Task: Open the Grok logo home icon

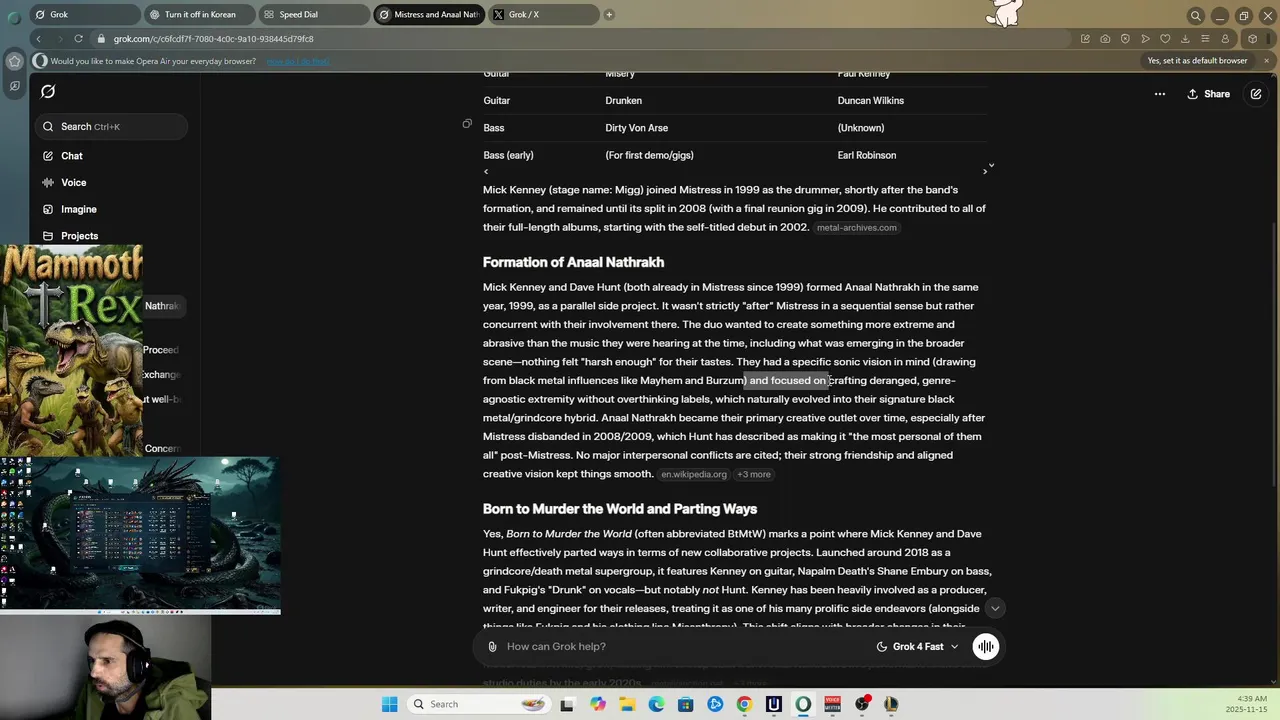Action: [x=47, y=92]
